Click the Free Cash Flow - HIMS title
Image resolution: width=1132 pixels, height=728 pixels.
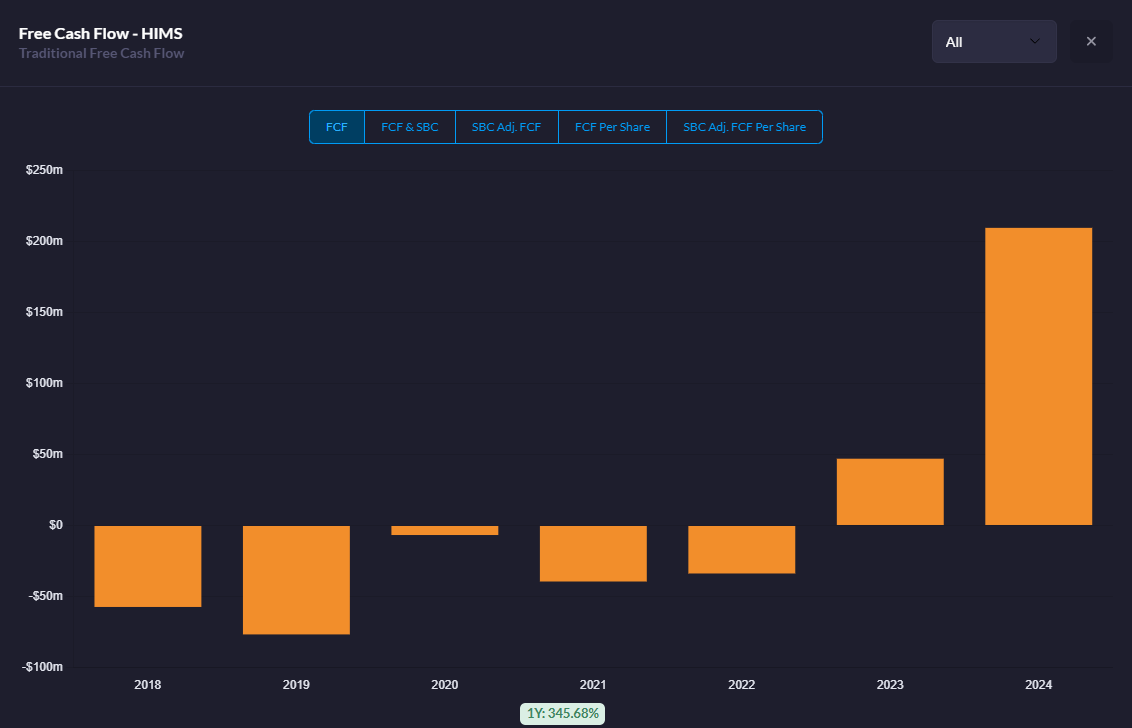pos(100,33)
